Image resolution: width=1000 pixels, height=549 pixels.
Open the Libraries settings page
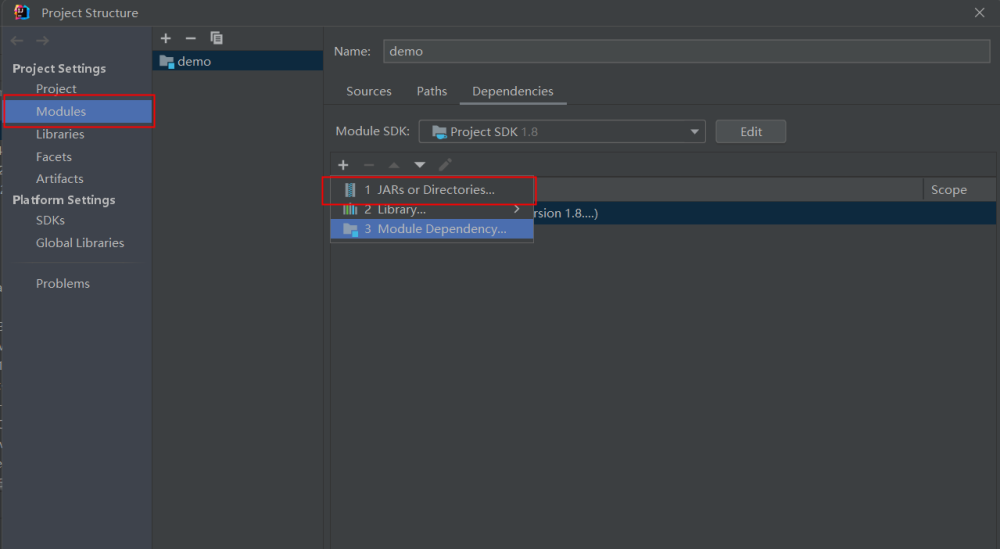tap(60, 134)
